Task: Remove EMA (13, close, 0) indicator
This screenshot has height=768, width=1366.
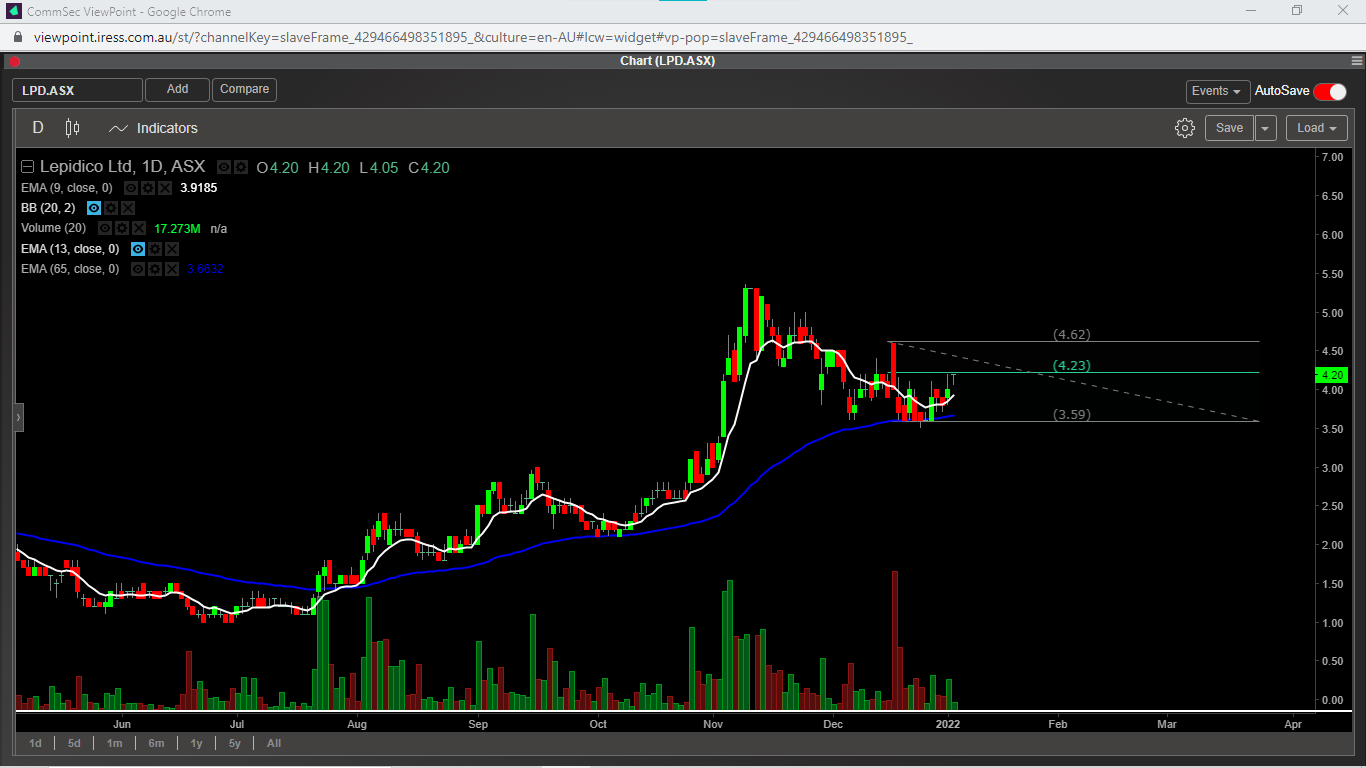Action: coord(172,248)
